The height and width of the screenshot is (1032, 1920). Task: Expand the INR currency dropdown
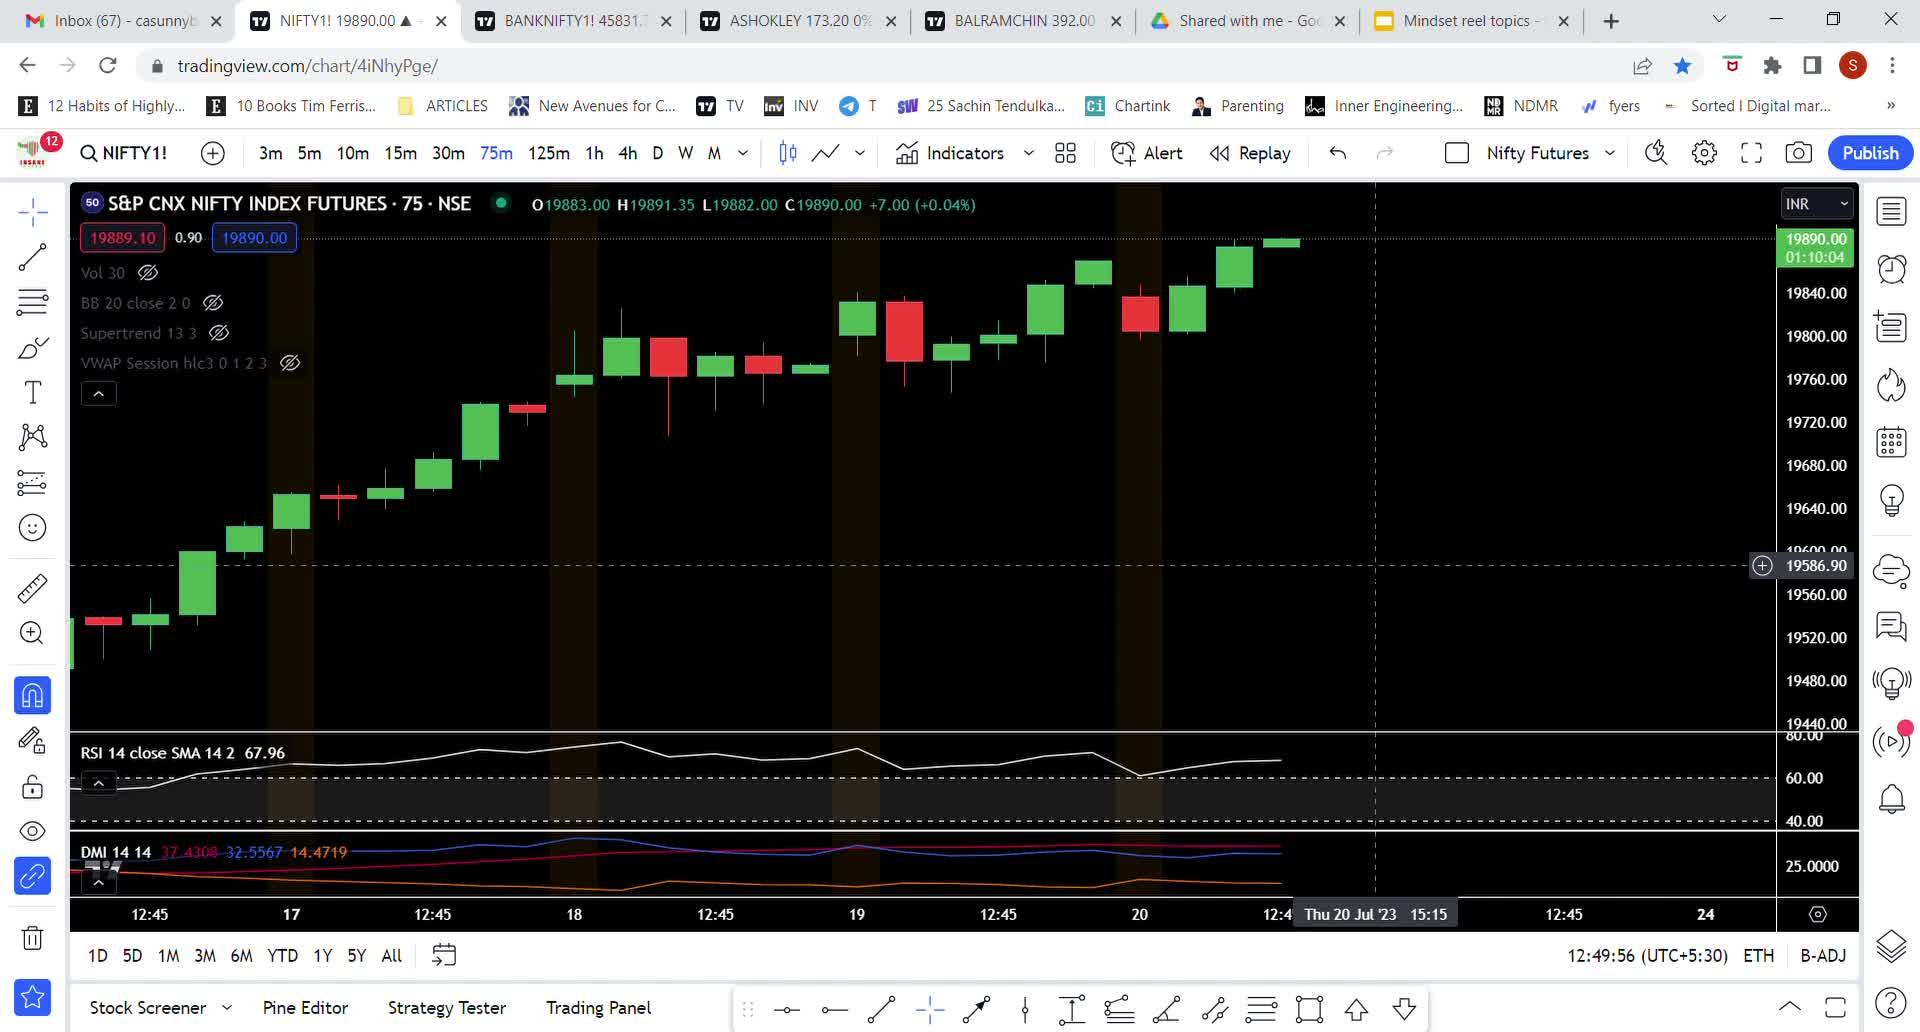pos(1816,204)
